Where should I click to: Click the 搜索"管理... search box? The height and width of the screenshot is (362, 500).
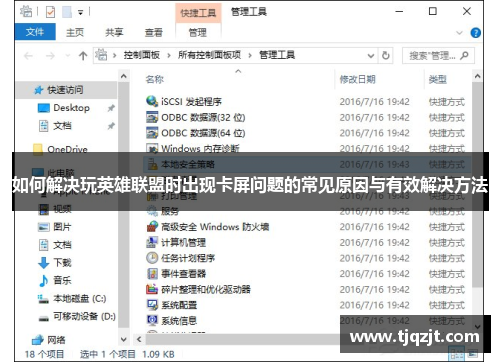pyautogui.click(x=438, y=55)
